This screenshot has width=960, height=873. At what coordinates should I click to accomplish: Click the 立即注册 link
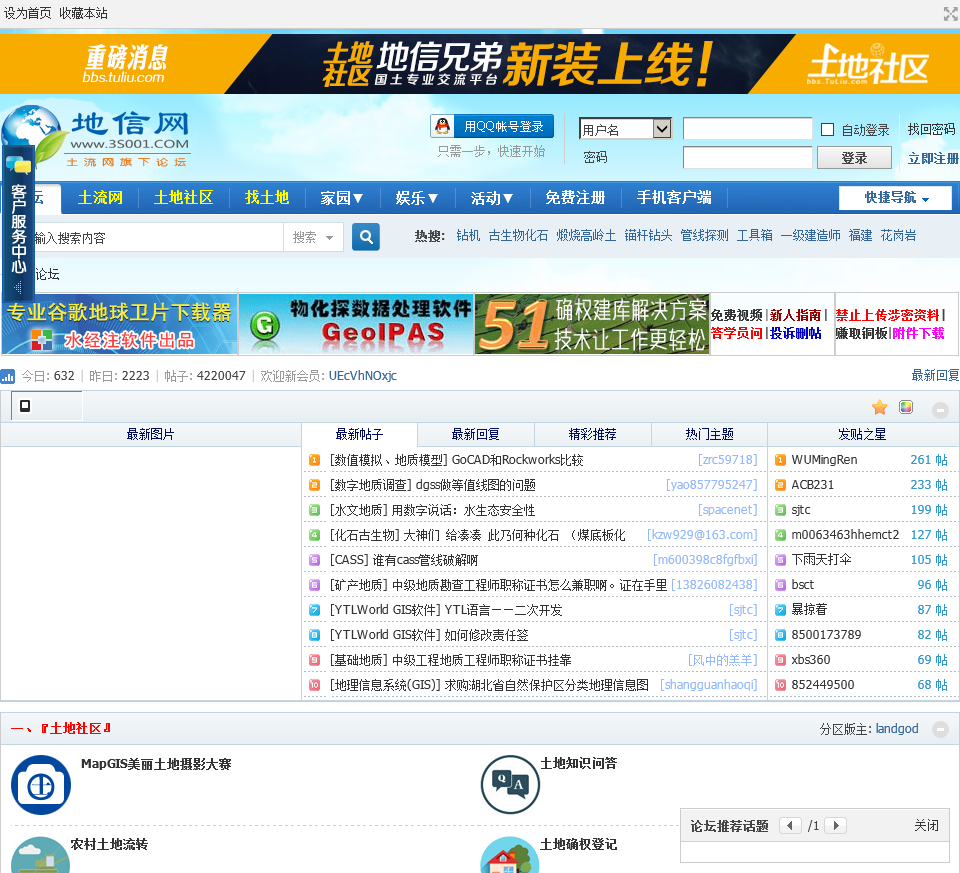[x=933, y=159]
